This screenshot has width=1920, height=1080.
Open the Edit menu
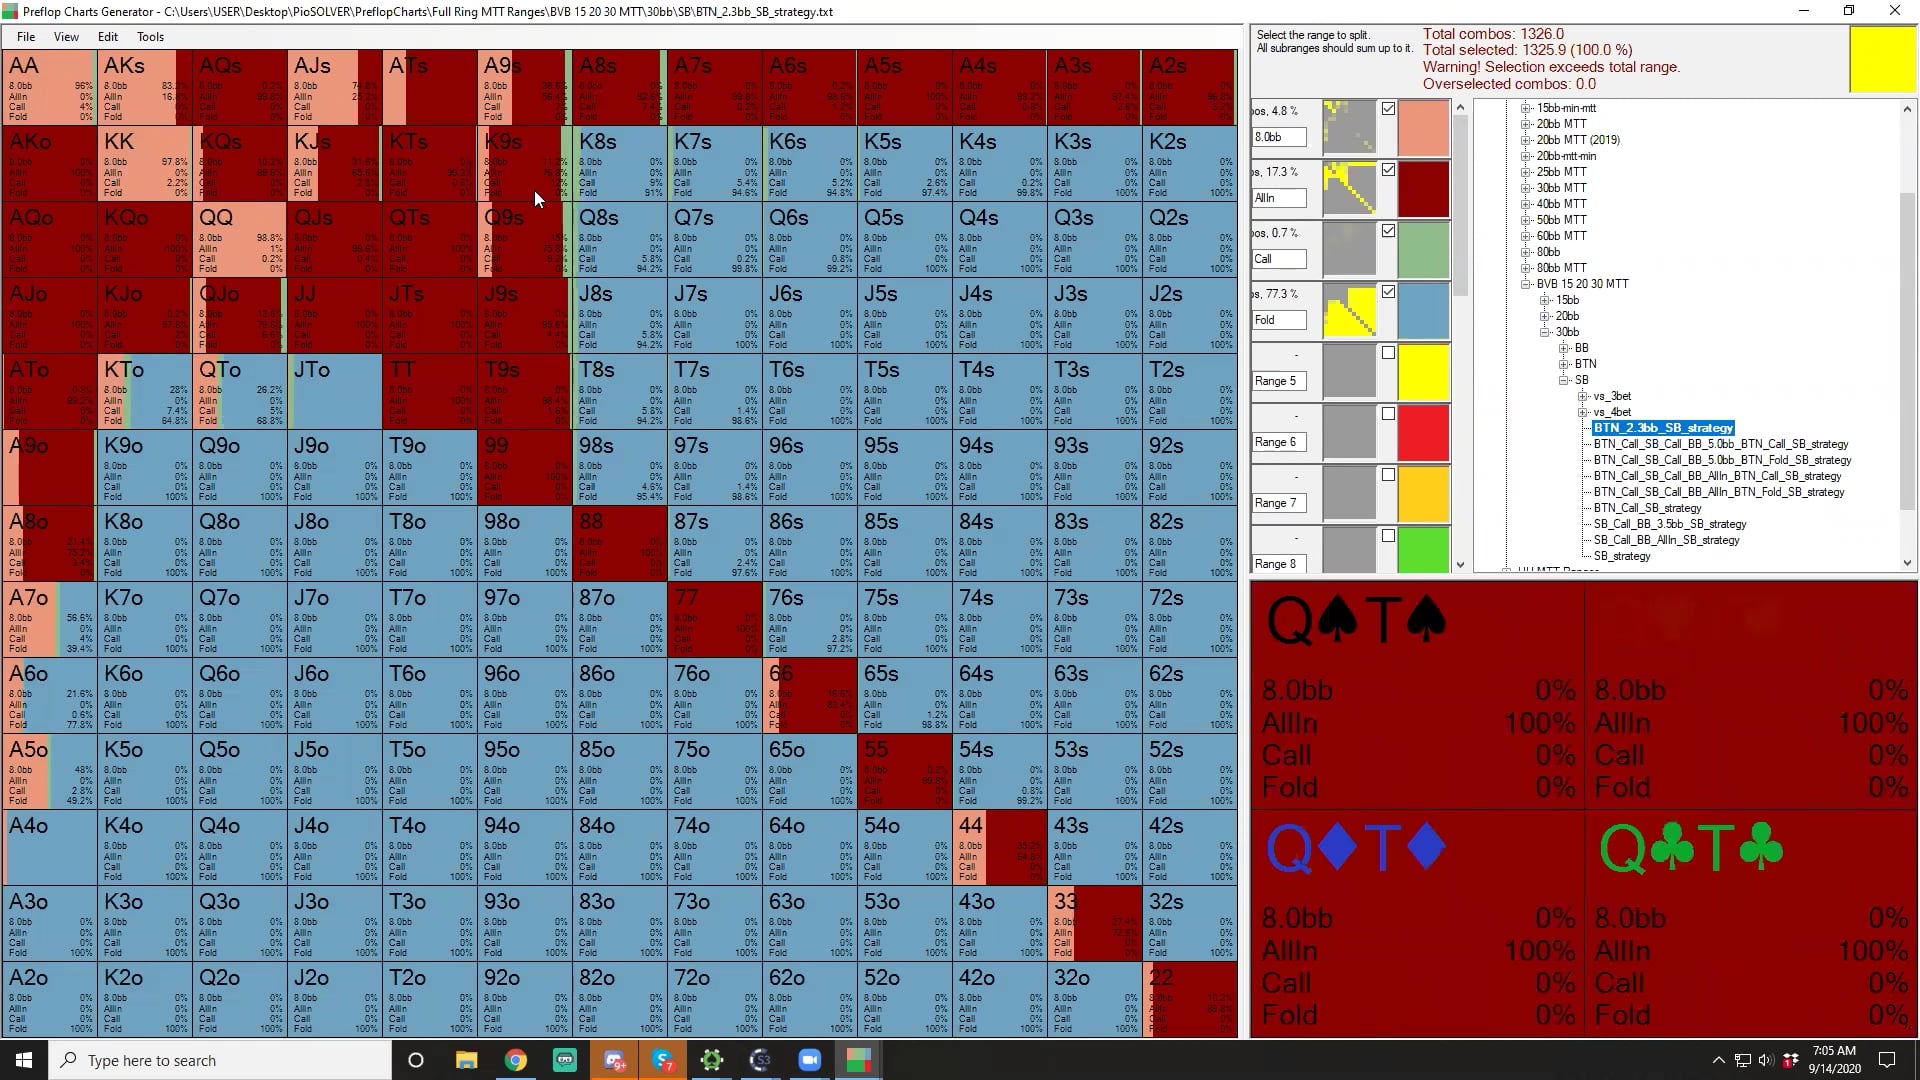pyautogui.click(x=107, y=37)
